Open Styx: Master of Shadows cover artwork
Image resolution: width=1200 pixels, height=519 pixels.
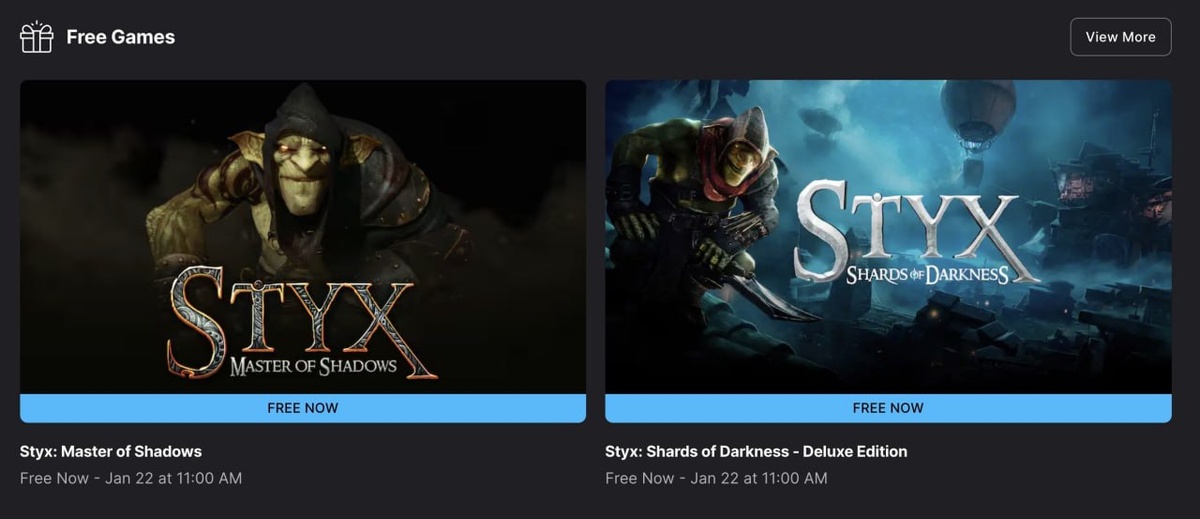click(303, 237)
